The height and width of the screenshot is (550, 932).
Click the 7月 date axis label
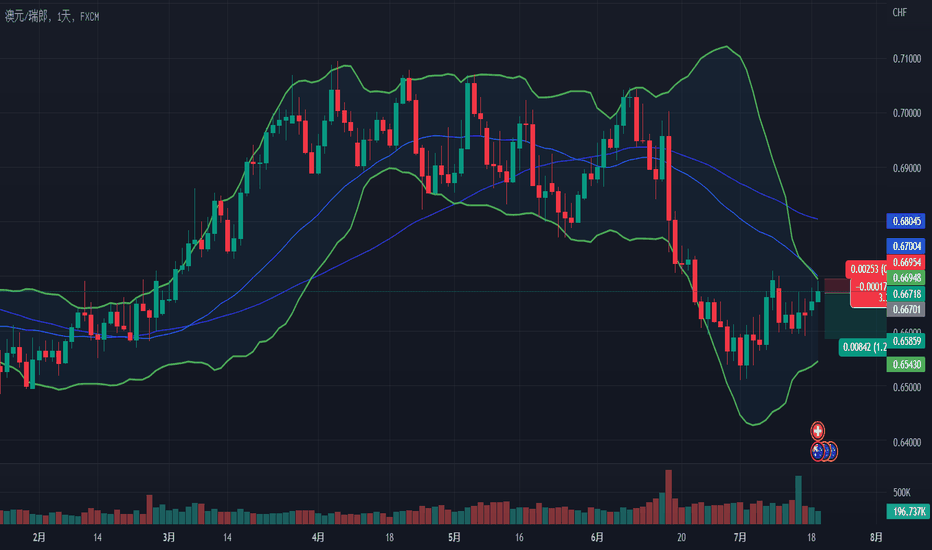[740, 538]
